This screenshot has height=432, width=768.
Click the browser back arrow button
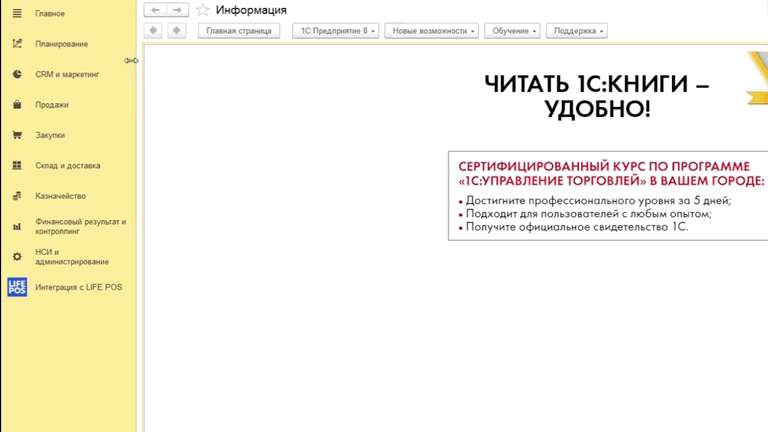click(x=153, y=31)
